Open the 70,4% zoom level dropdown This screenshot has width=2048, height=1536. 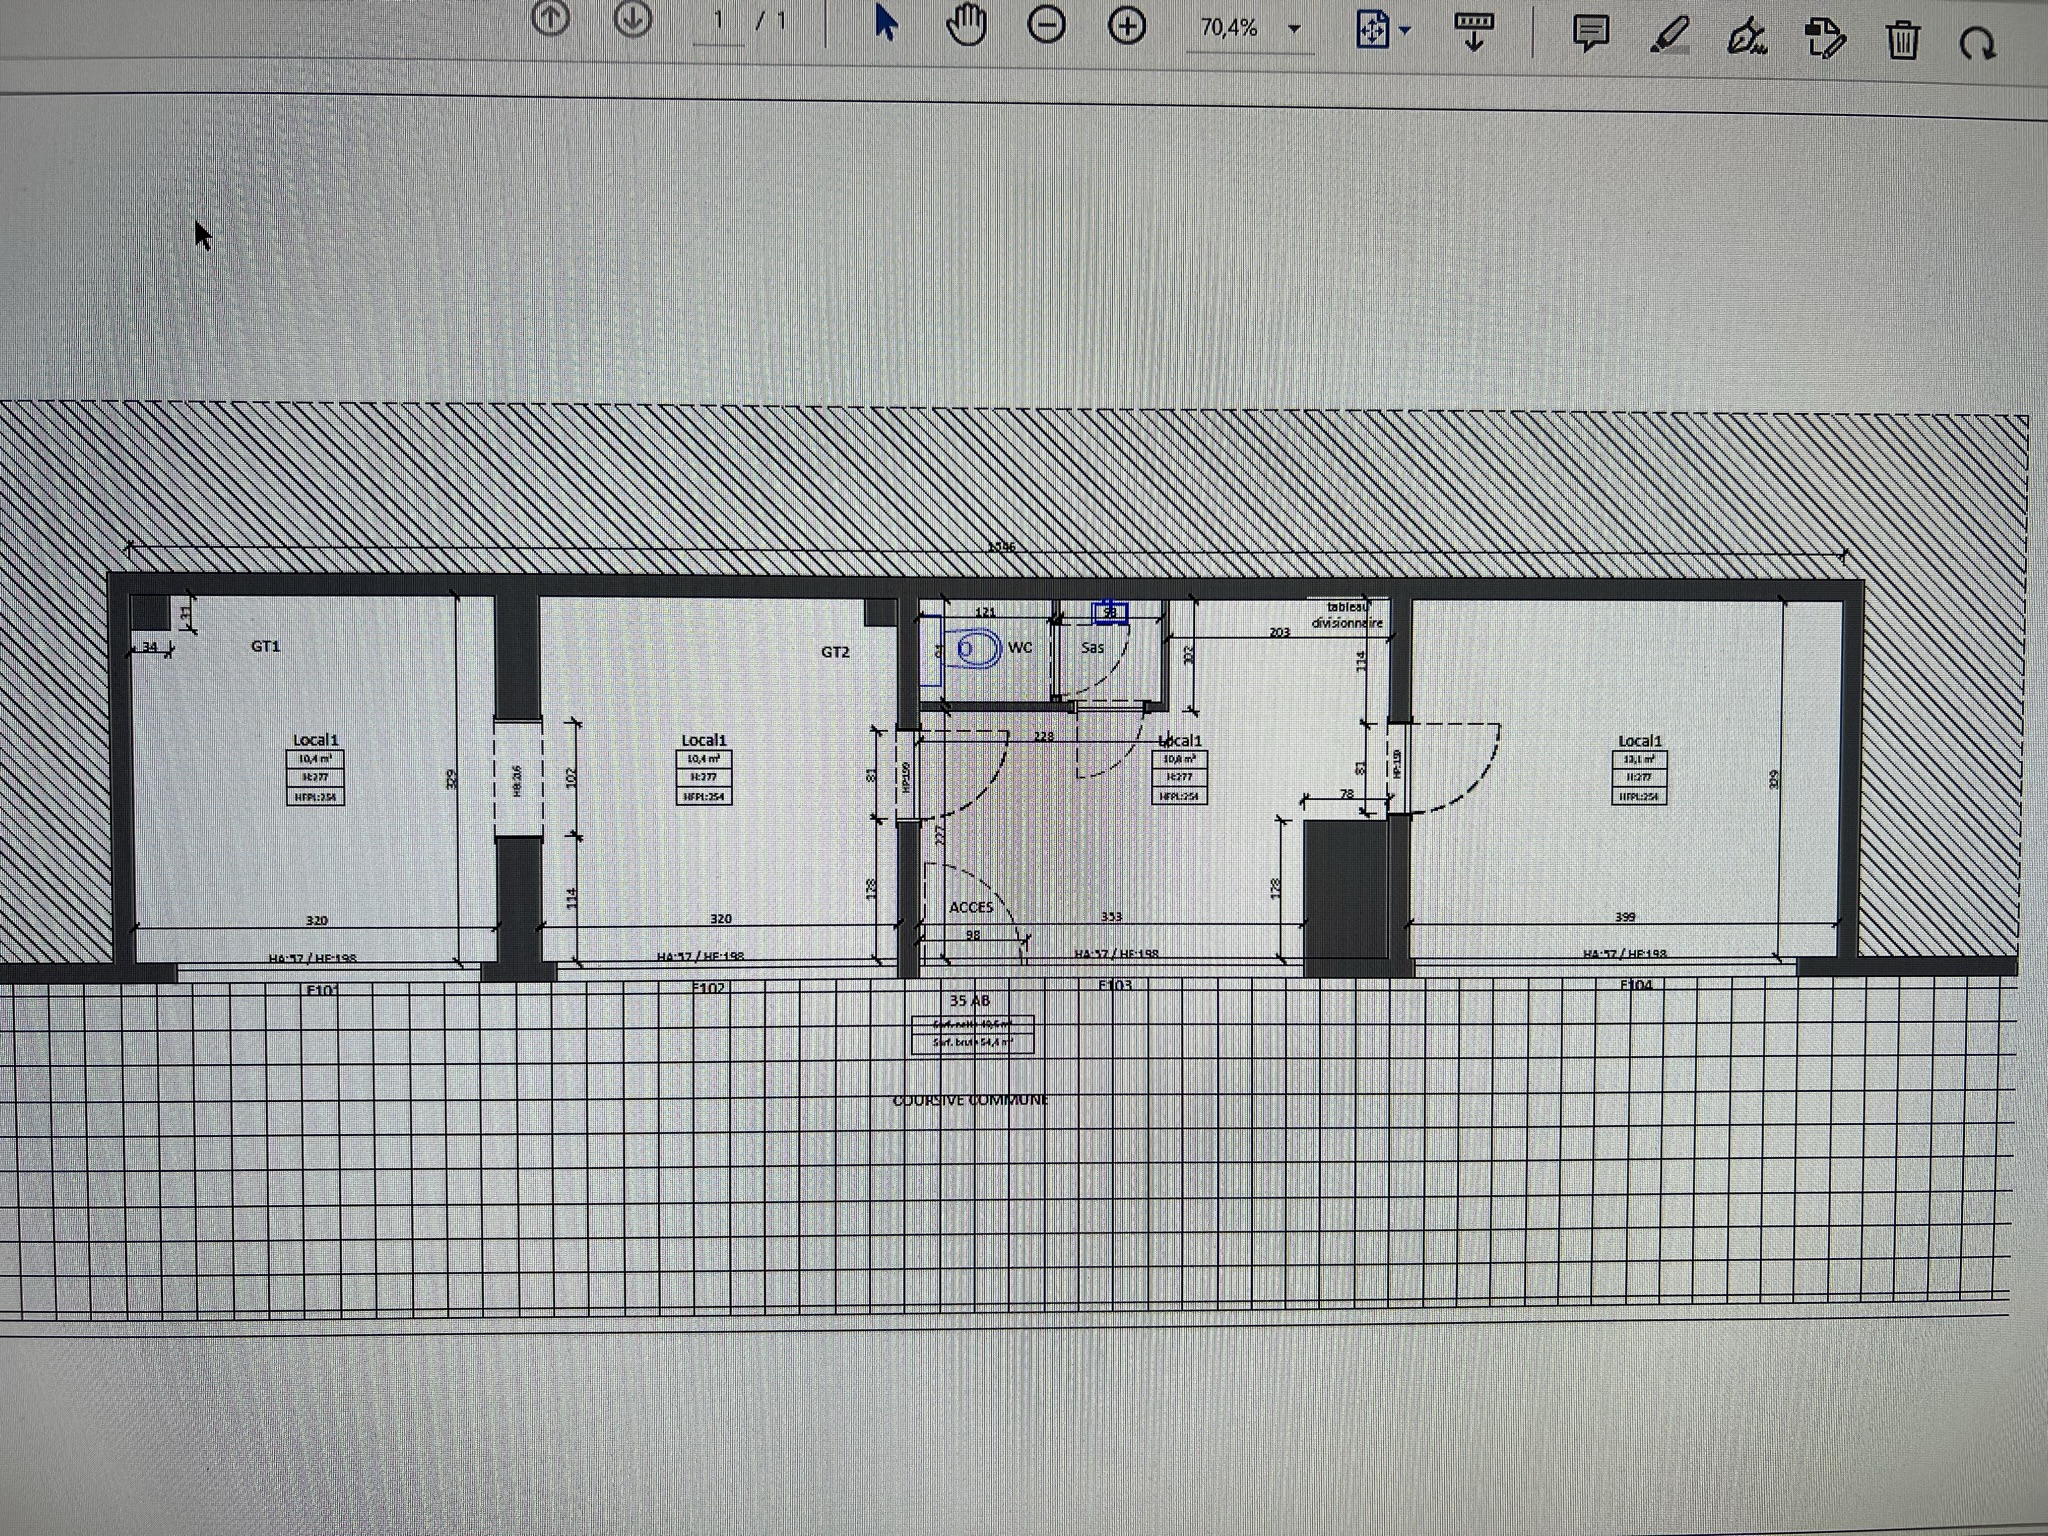pyautogui.click(x=1294, y=29)
